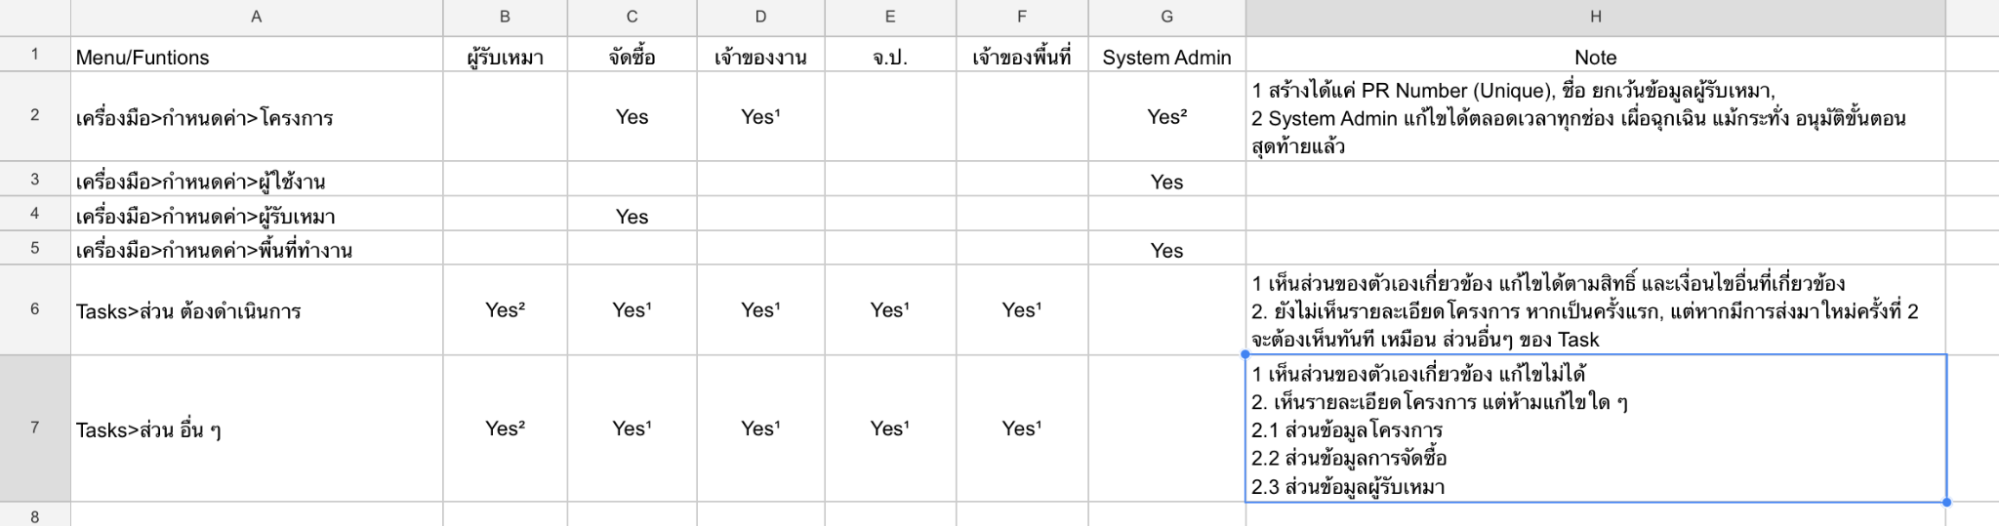The image size is (1999, 527).
Task: Click the "Note" header cell
Action: pyautogui.click(x=1595, y=57)
